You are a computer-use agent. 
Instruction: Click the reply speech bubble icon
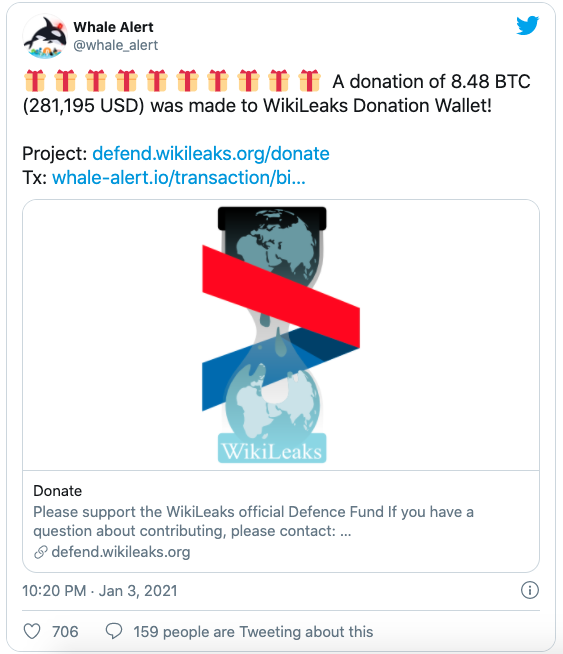[x=114, y=631]
